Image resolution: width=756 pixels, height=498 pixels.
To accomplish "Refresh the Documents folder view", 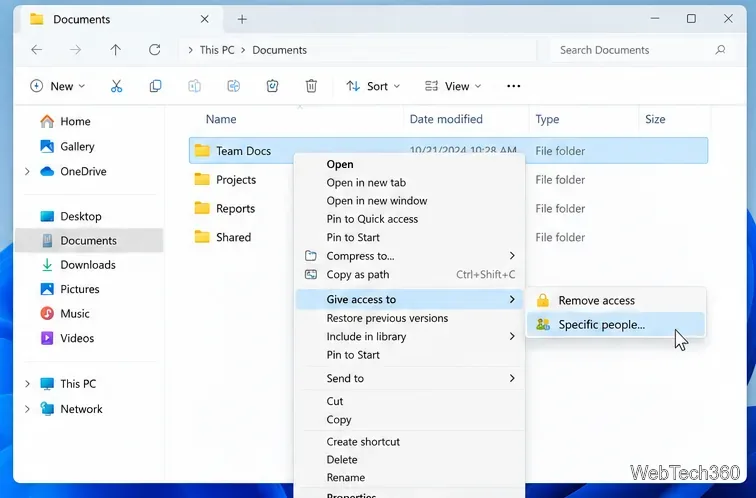I will 154,50.
